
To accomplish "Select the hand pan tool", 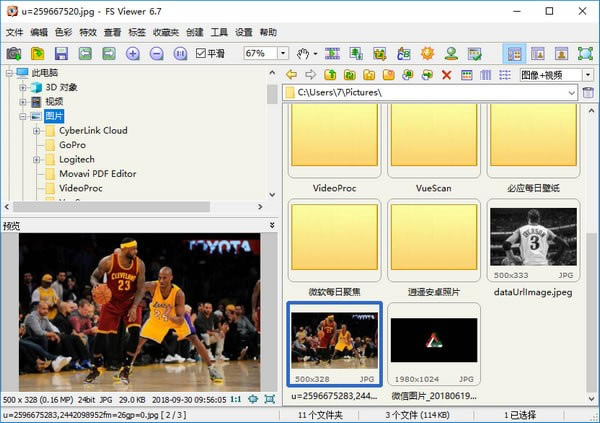I will (304, 53).
